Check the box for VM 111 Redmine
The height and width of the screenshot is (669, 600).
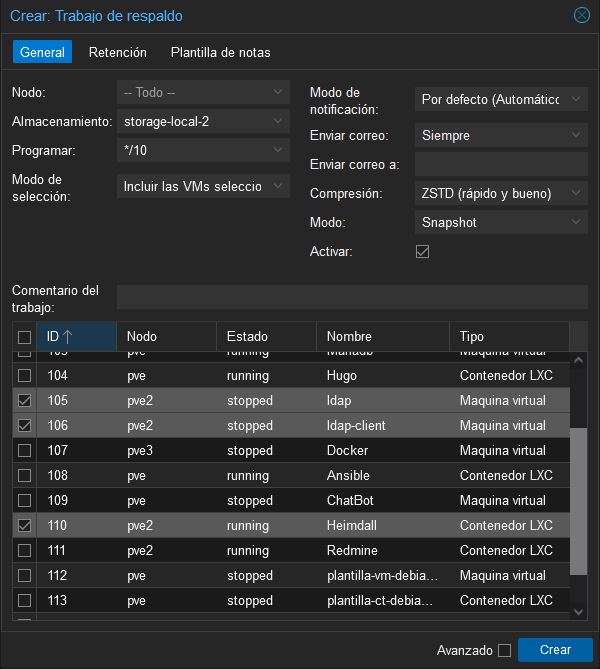[x=24, y=550]
